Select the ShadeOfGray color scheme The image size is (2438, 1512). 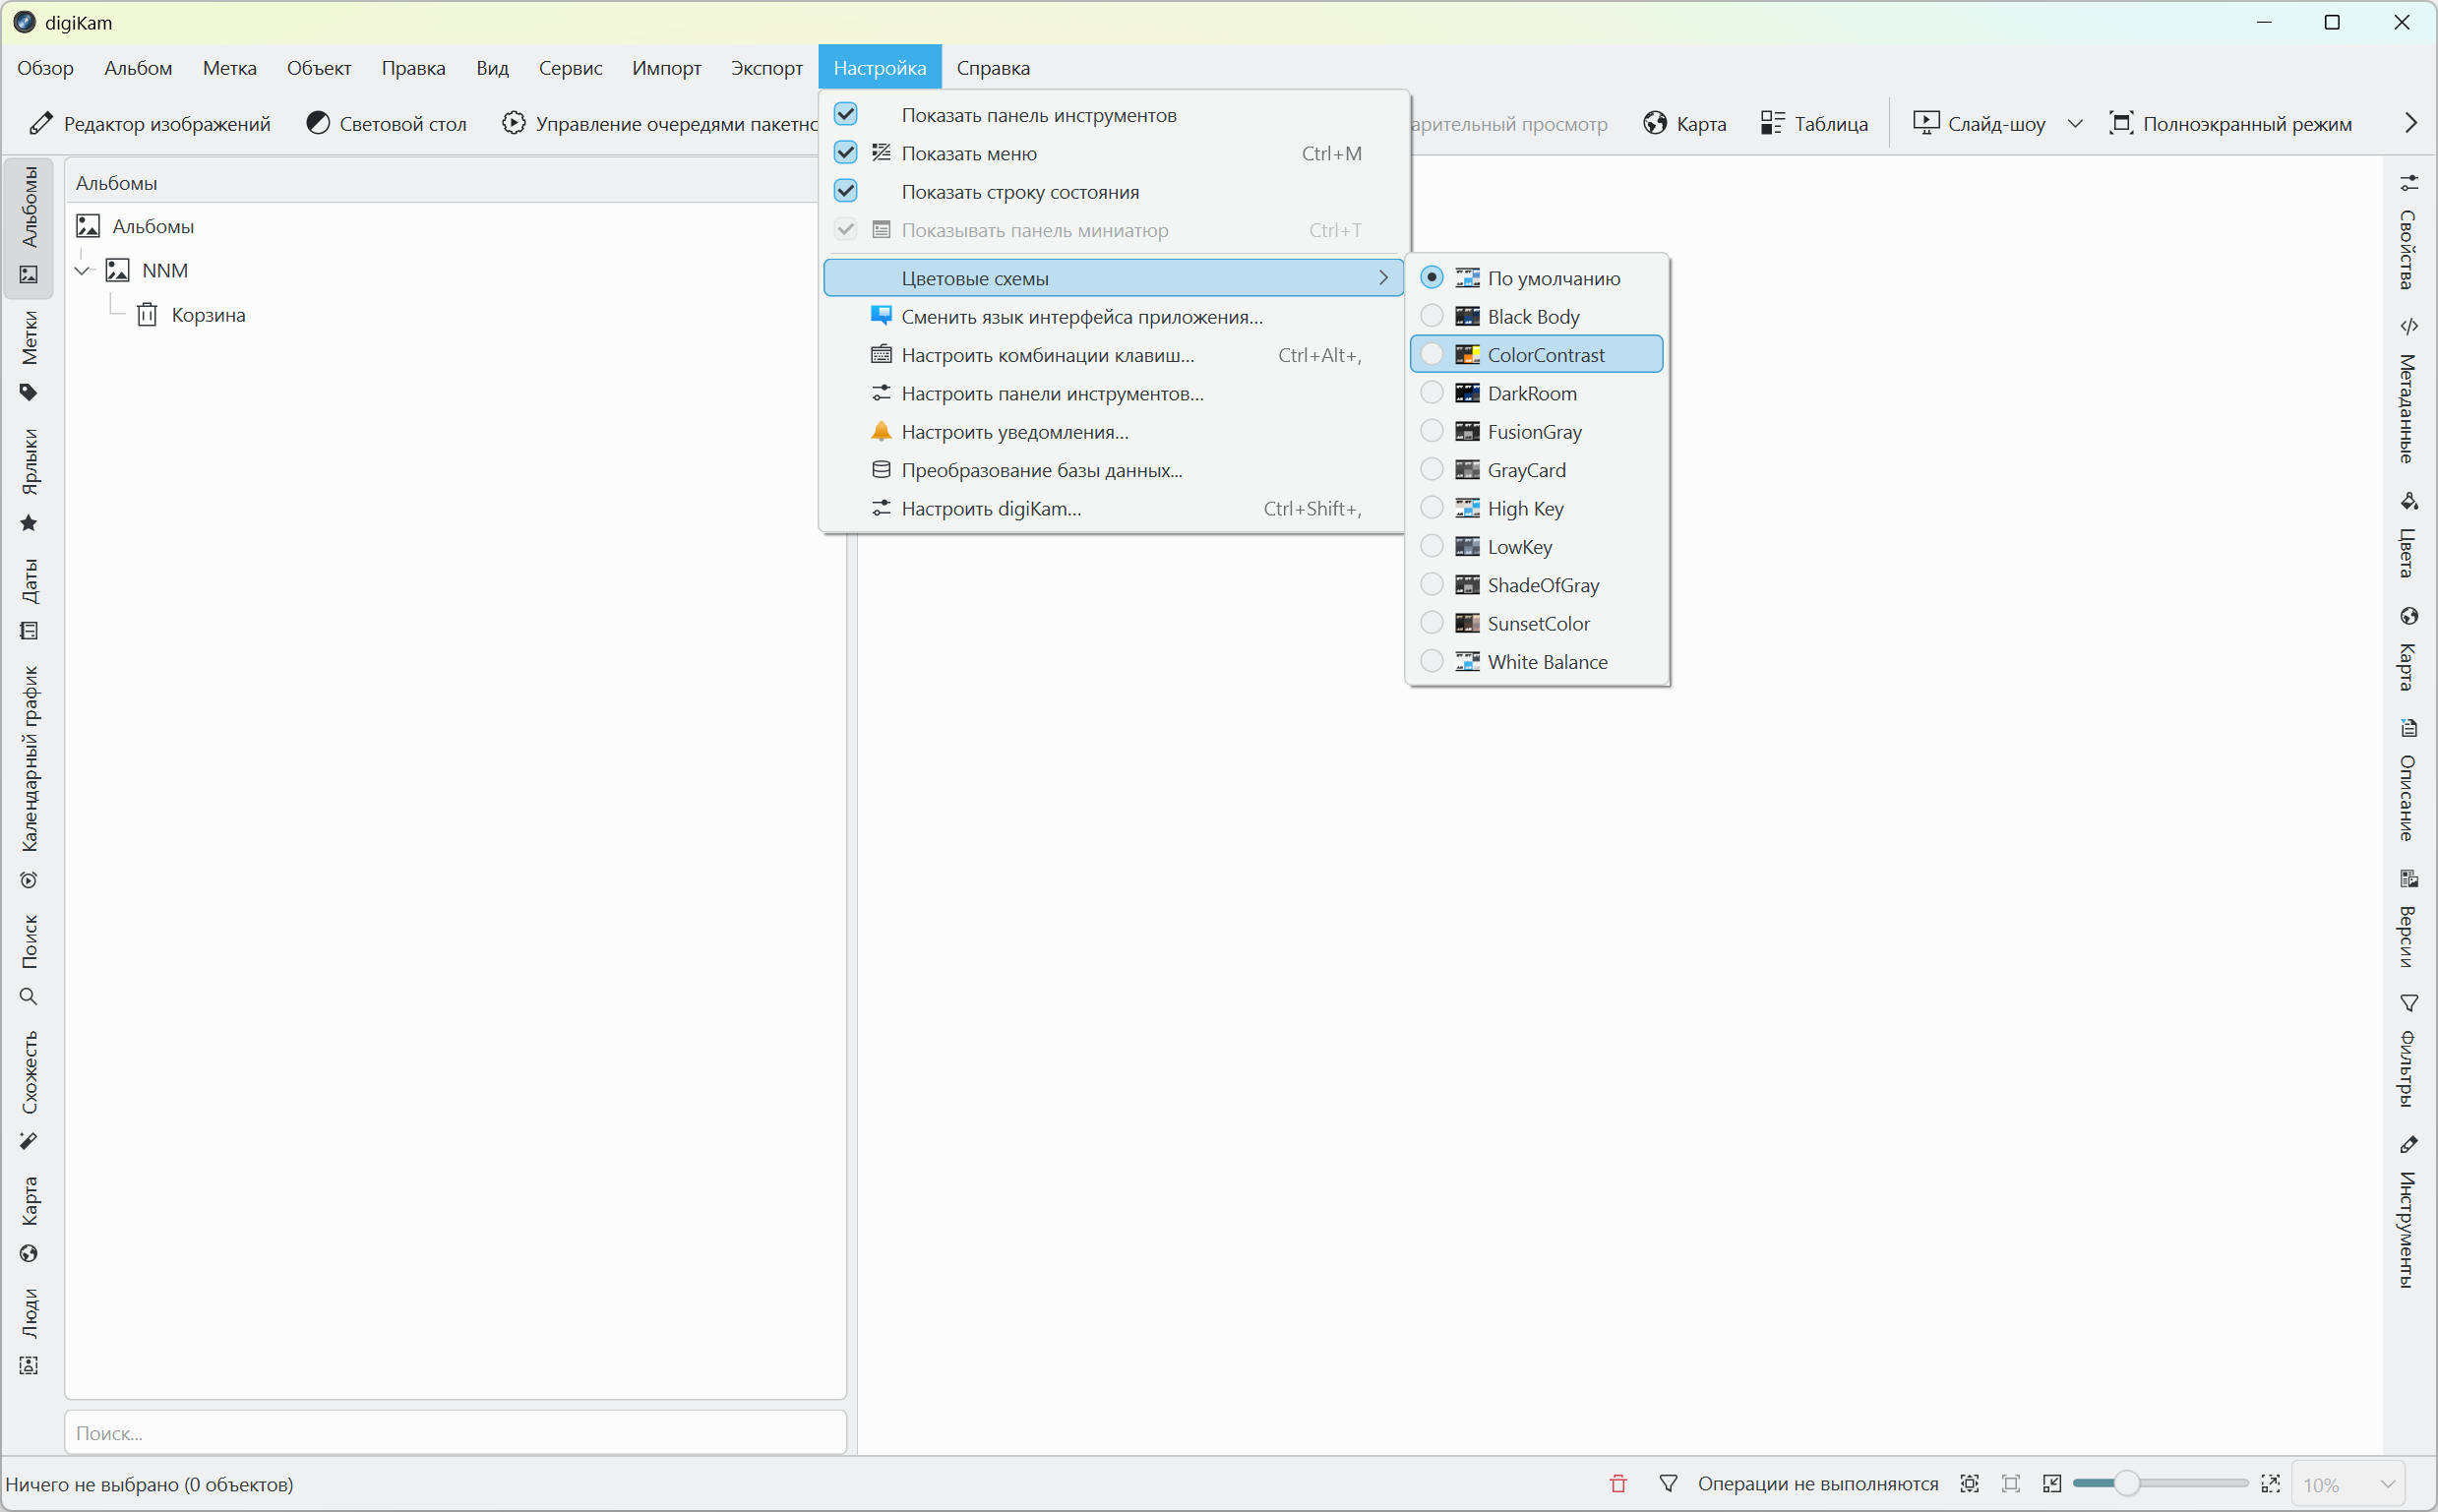coord(1537,584)
